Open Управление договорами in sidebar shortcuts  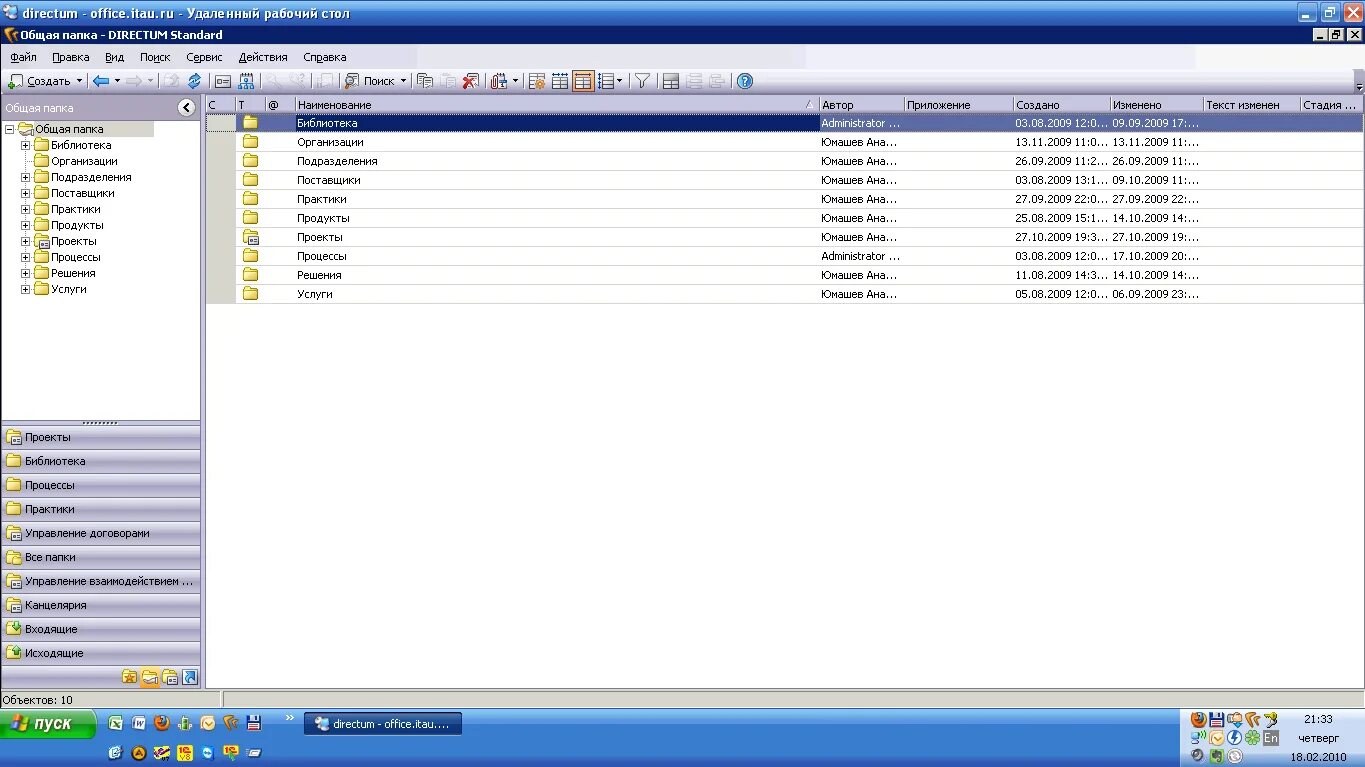[x=100, y=533]
